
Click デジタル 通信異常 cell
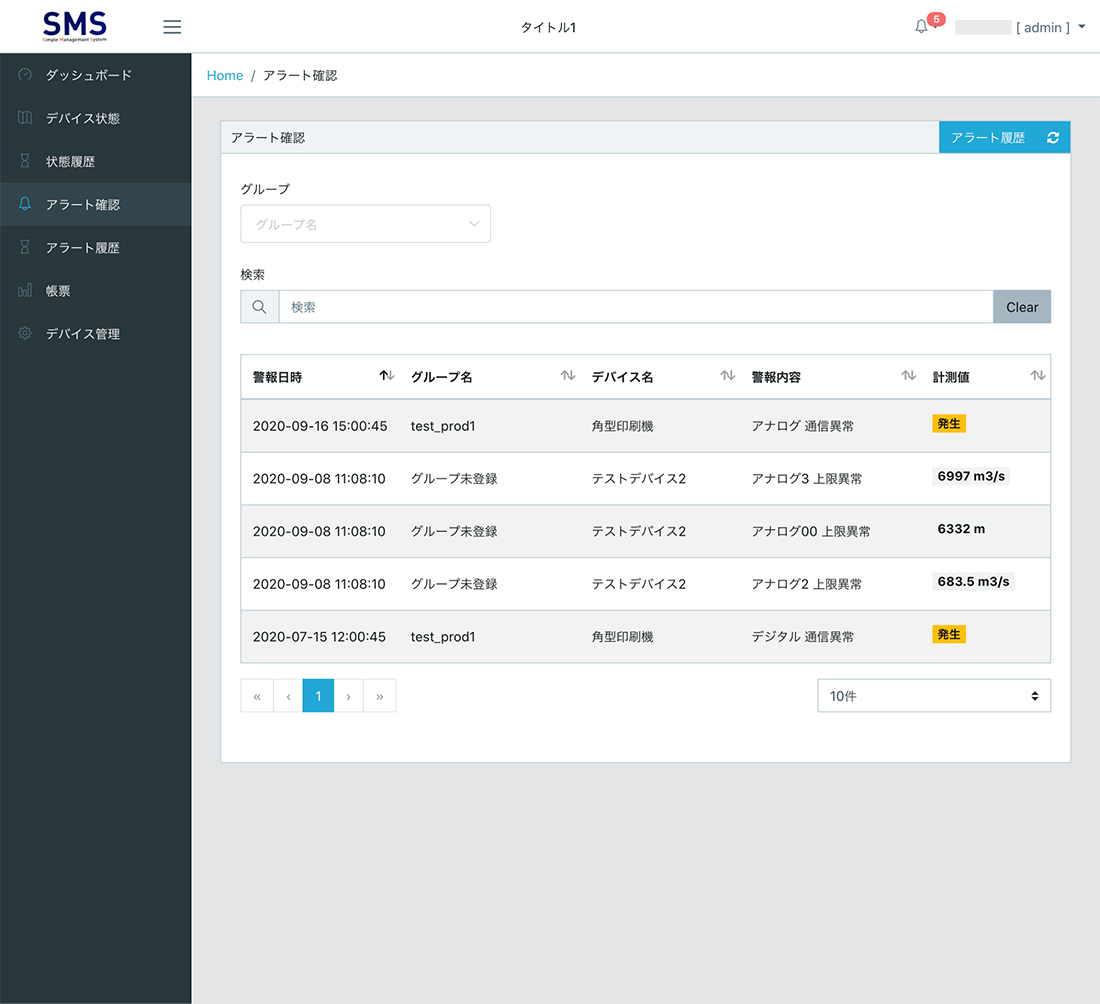click(x=803, y=636)
